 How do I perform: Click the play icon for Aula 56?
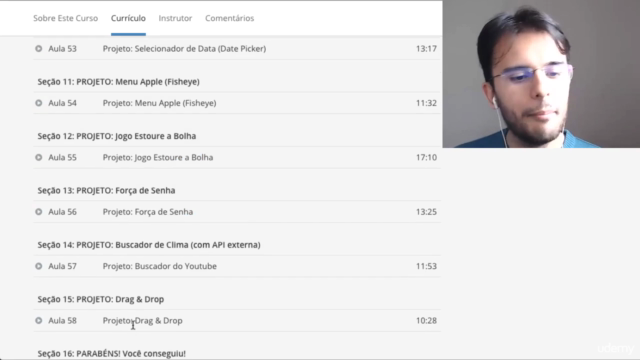pos(38,212)
